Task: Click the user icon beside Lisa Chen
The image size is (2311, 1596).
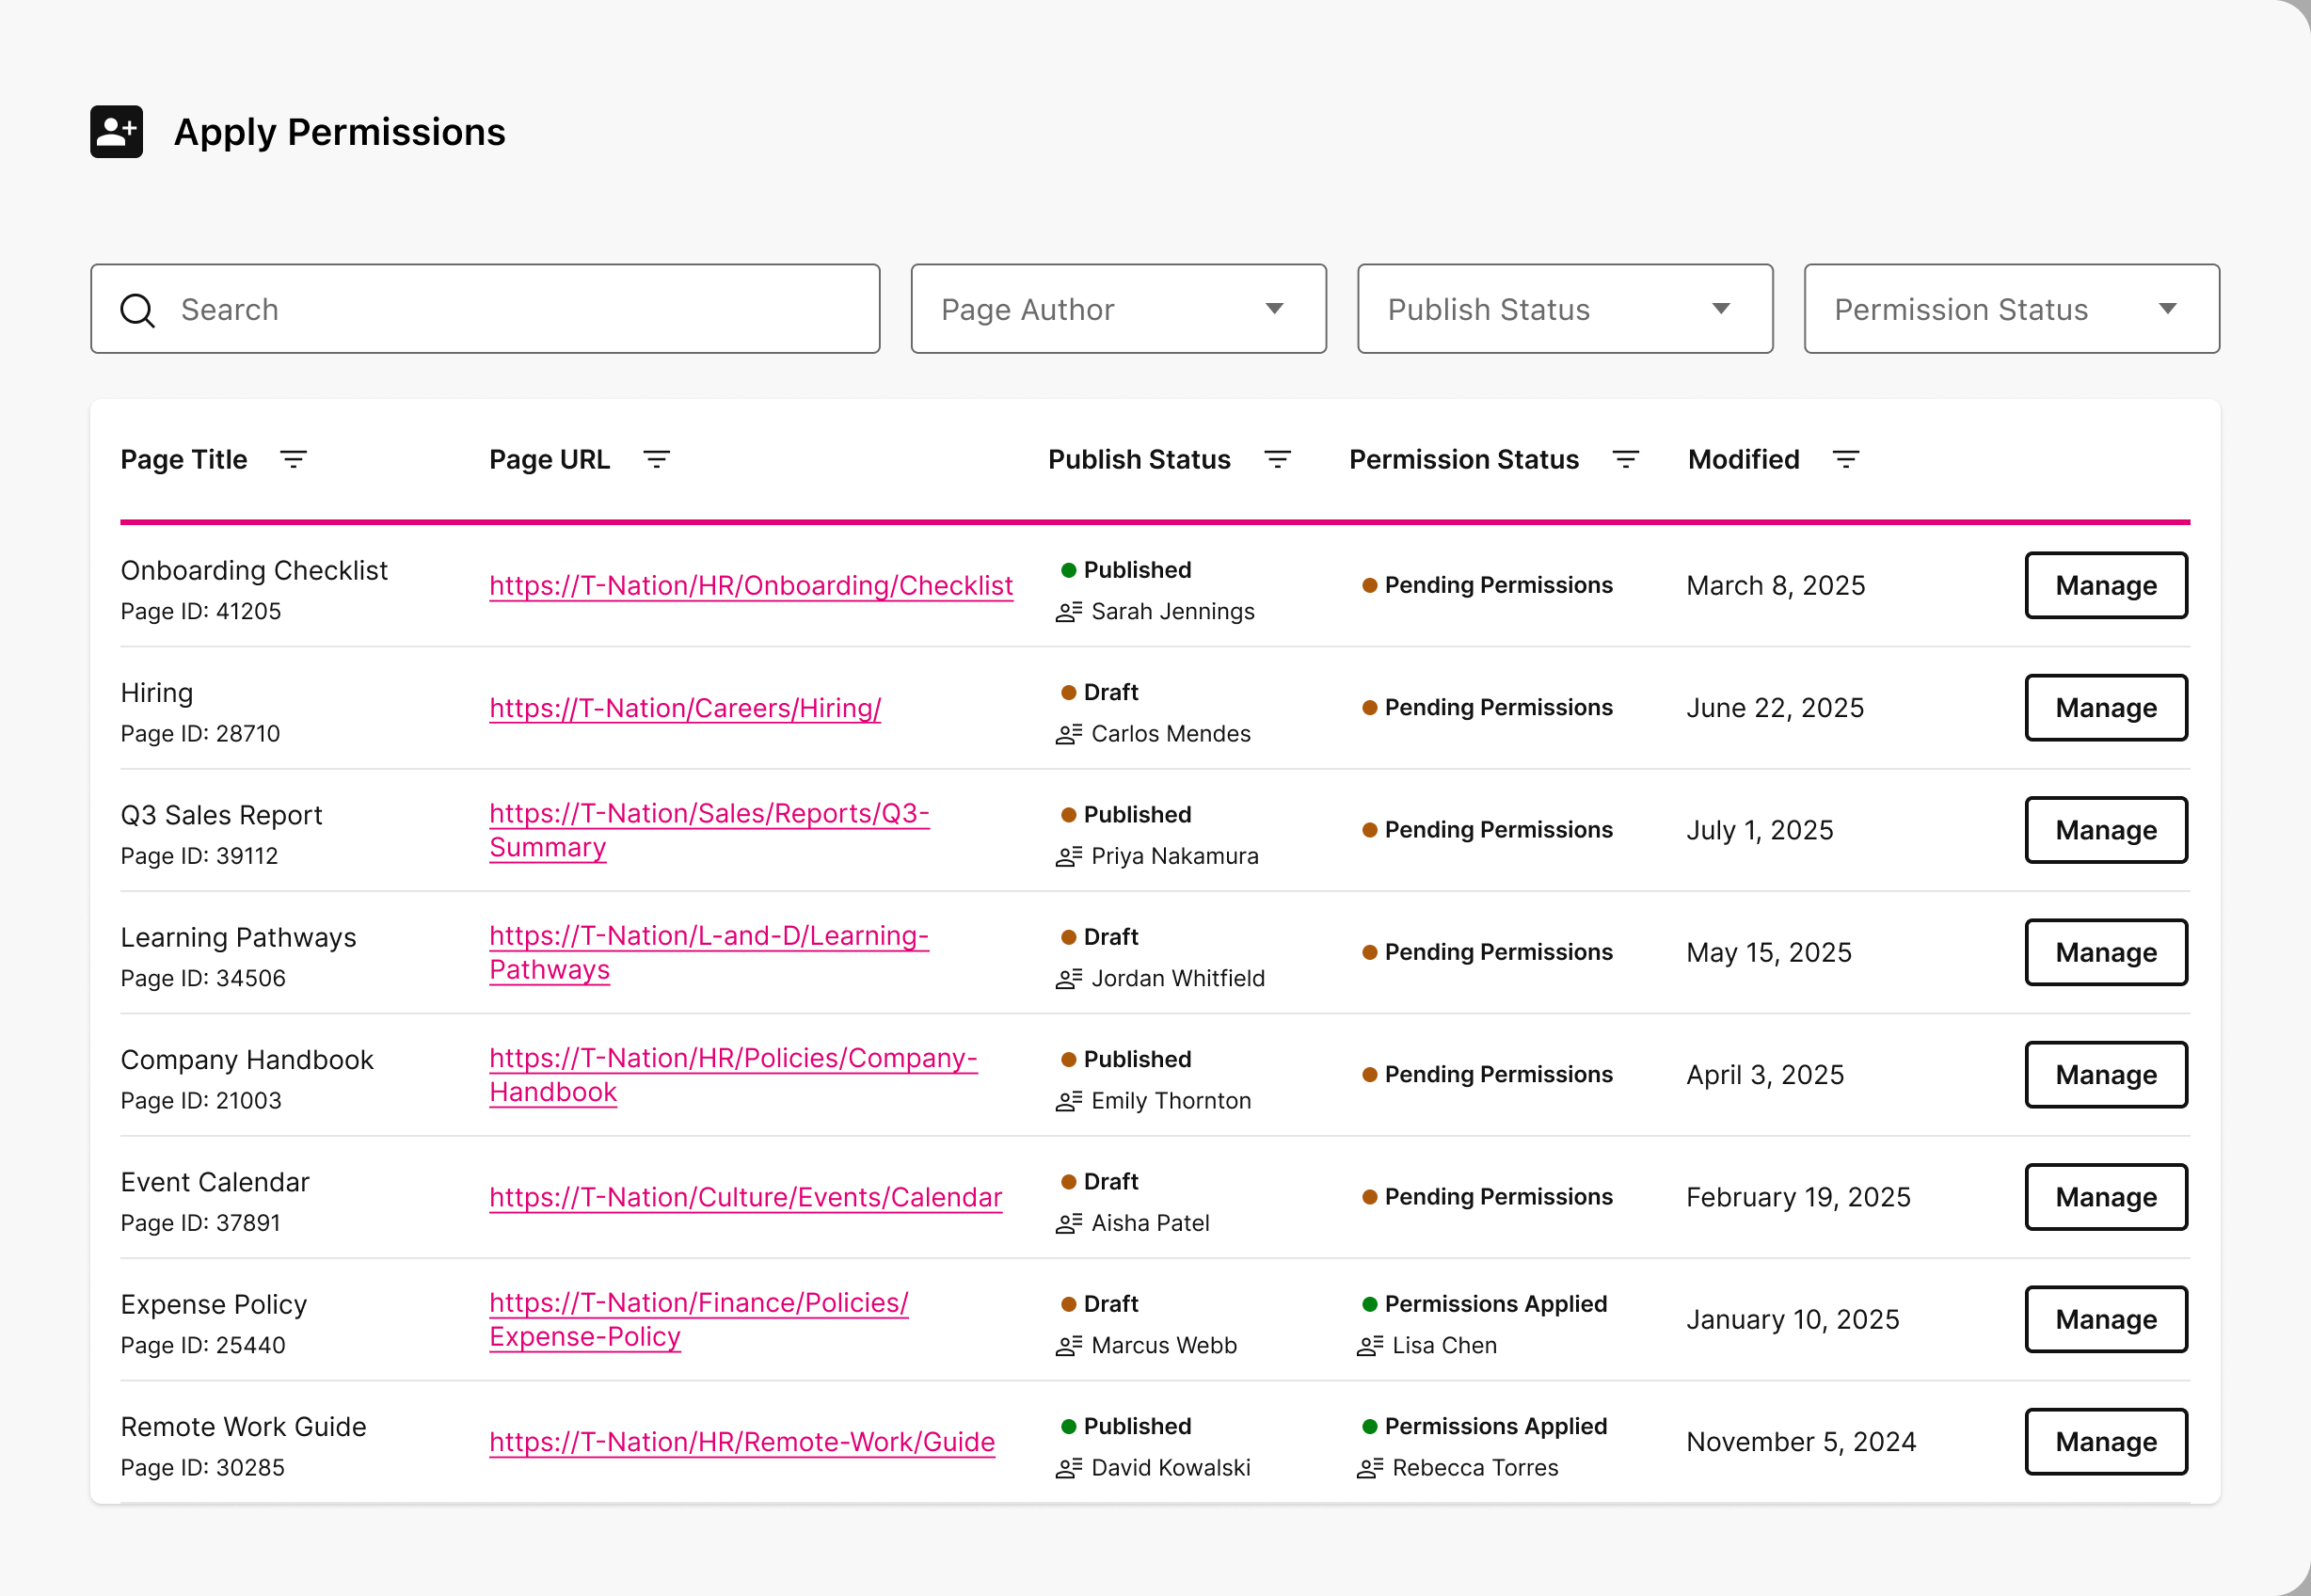Action: click(x=1369, y=1346)
